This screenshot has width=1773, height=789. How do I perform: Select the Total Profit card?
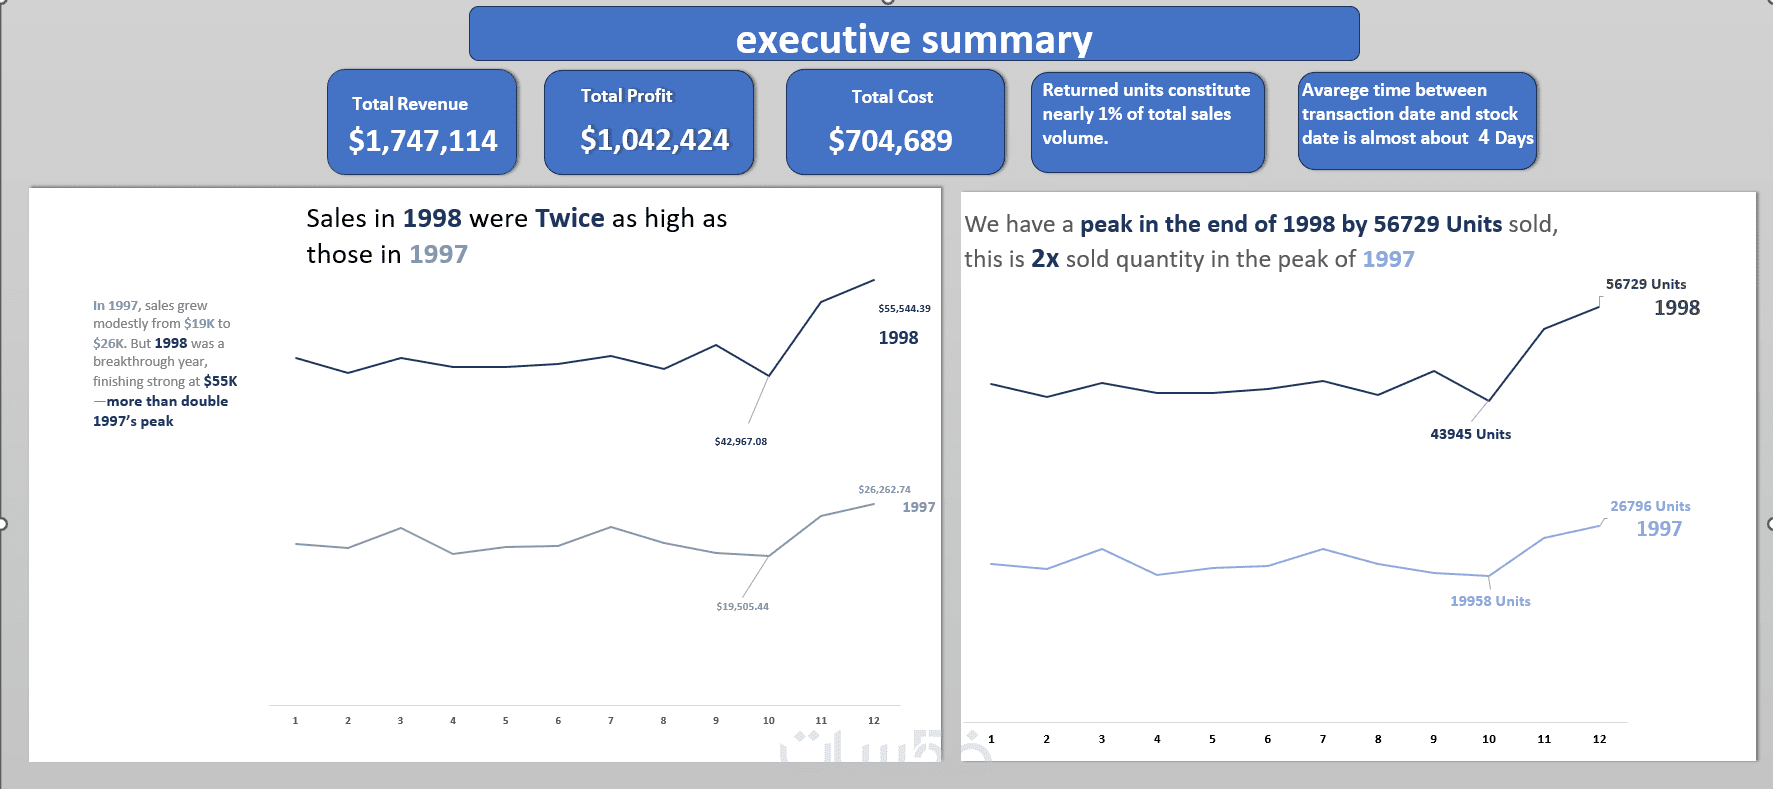[649, 122]
